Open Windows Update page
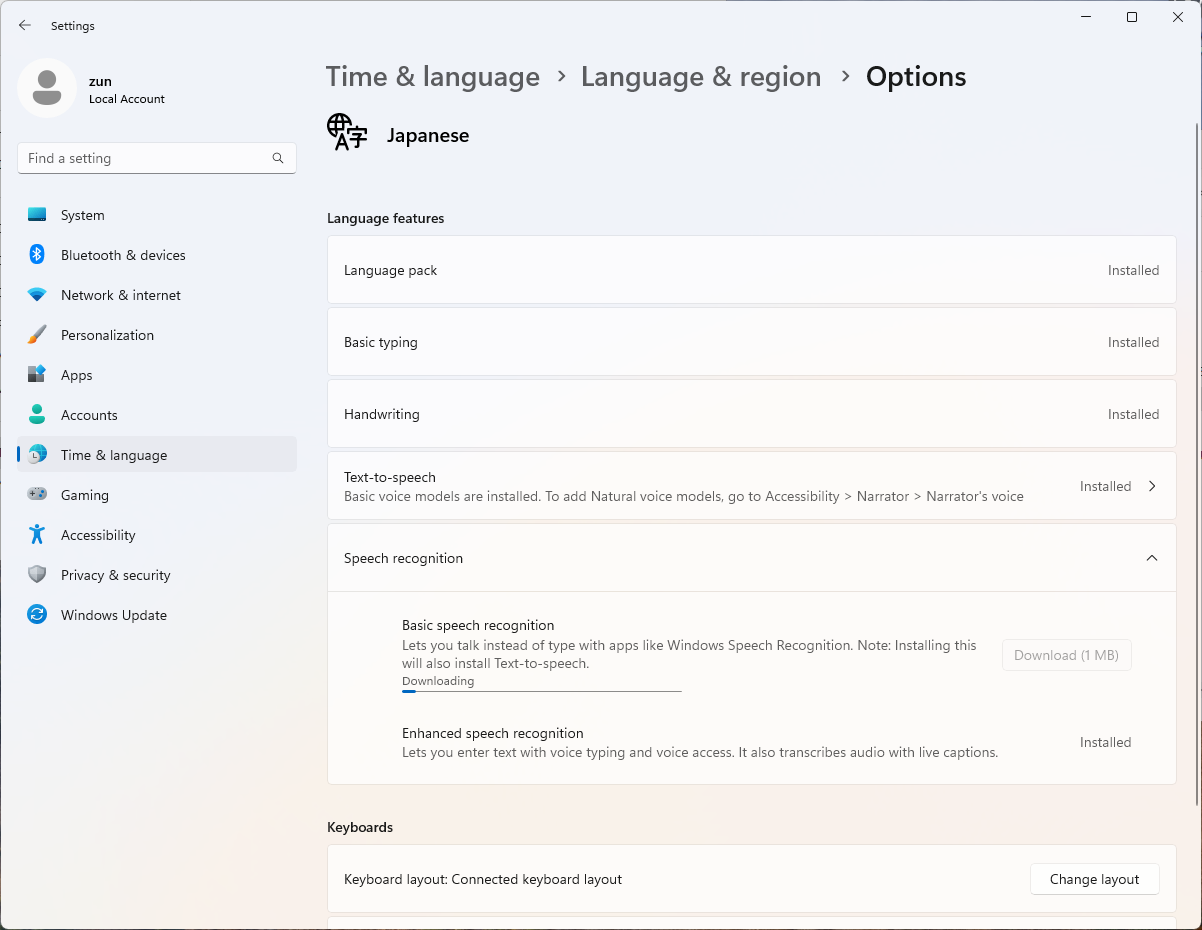 [x=157, y=615]
